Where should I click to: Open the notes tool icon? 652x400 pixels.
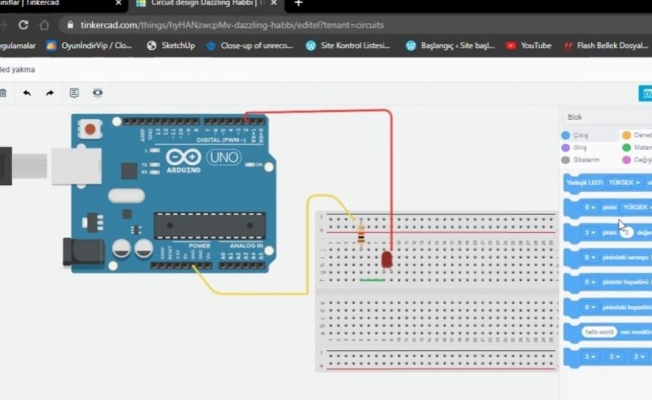tap(74, 93)
